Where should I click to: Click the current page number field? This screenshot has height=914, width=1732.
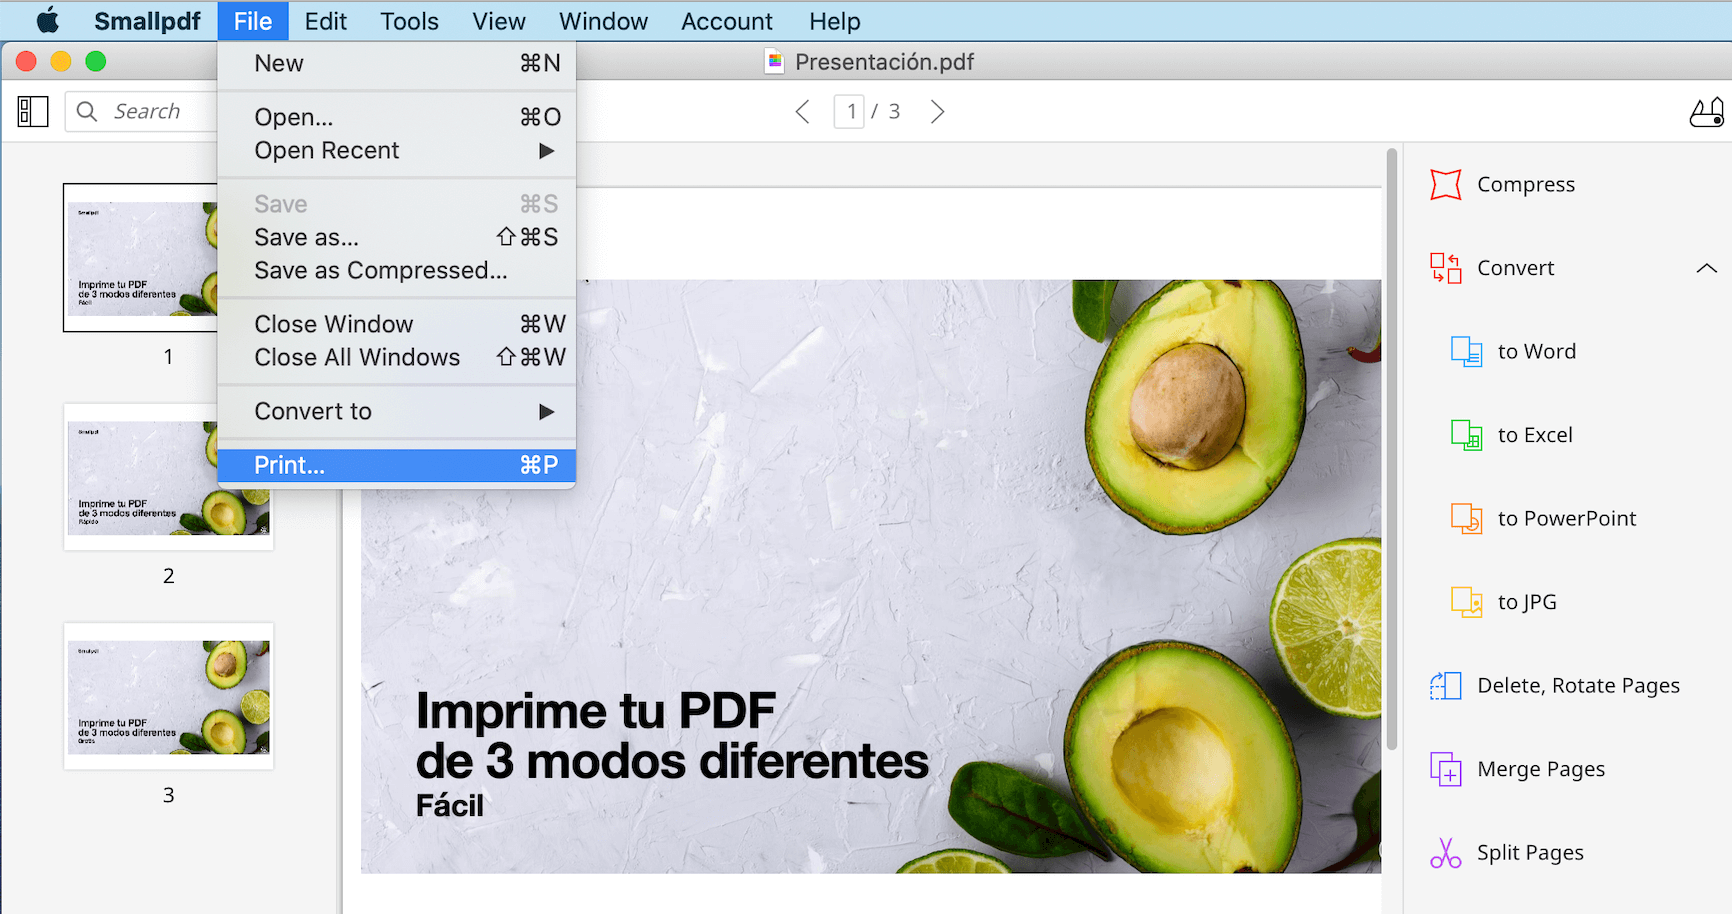[x=850, y=111]
